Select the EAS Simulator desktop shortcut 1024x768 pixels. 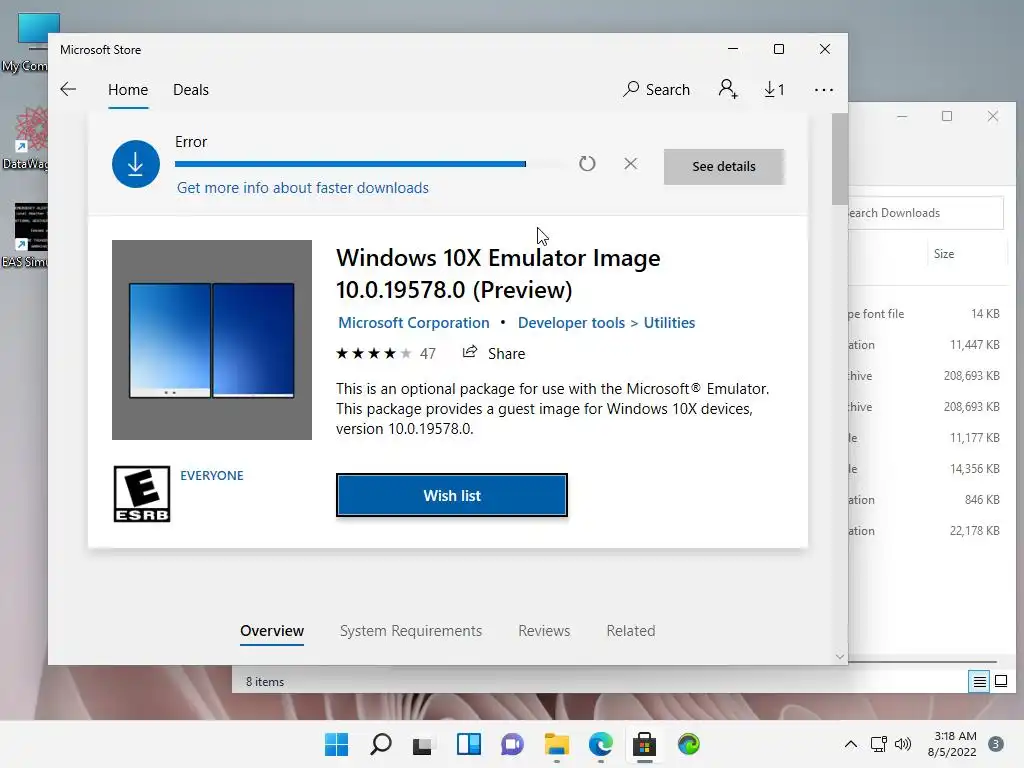[x=25, y=235]
